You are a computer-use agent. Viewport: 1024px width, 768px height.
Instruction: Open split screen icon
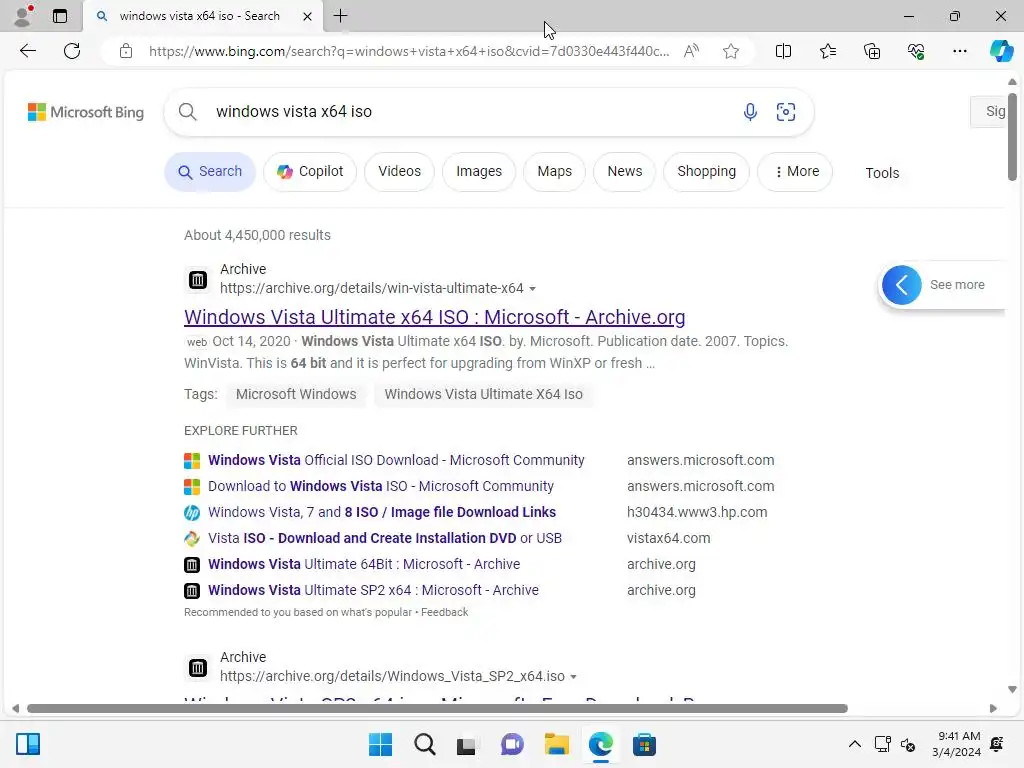pyautogui.click(x=783, y=51)
